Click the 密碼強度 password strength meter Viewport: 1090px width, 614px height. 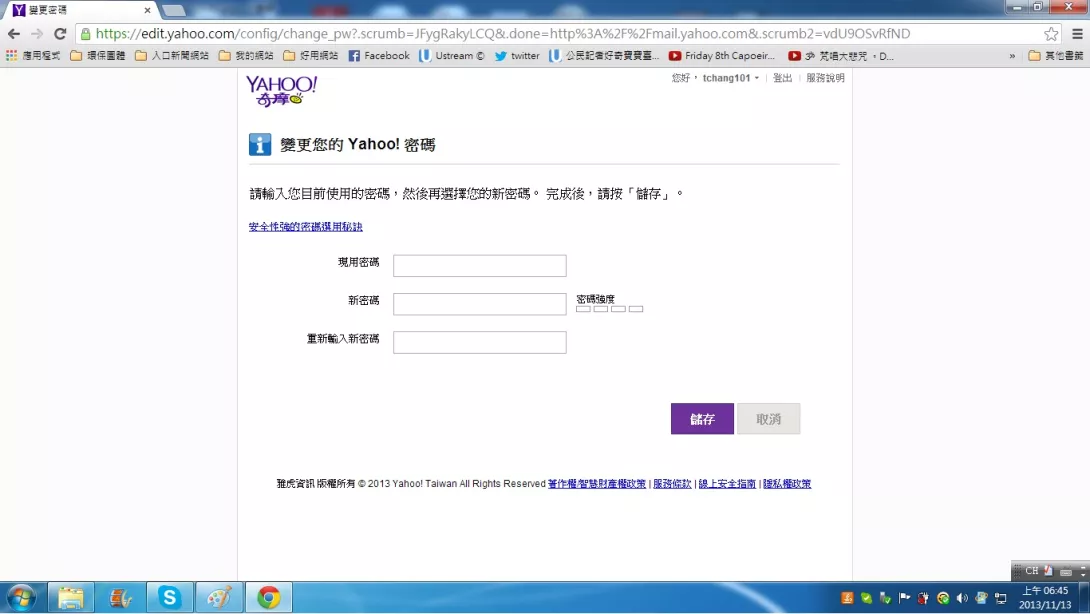point(610,309)
